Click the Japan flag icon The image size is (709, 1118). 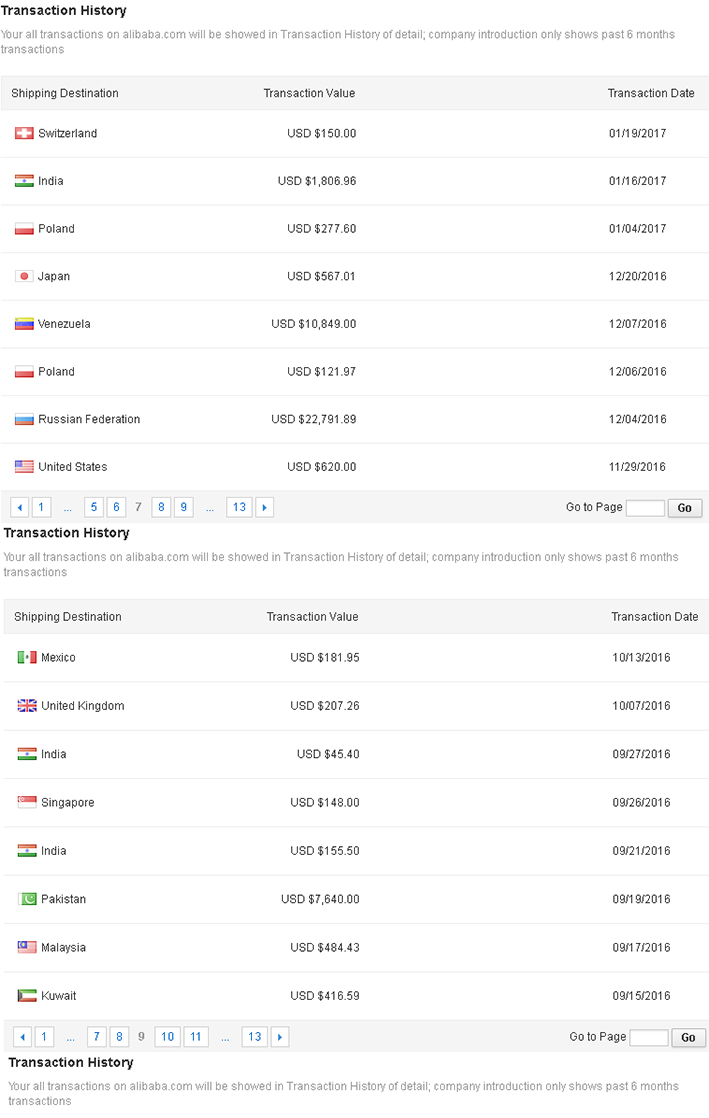[x=24, y=276]
